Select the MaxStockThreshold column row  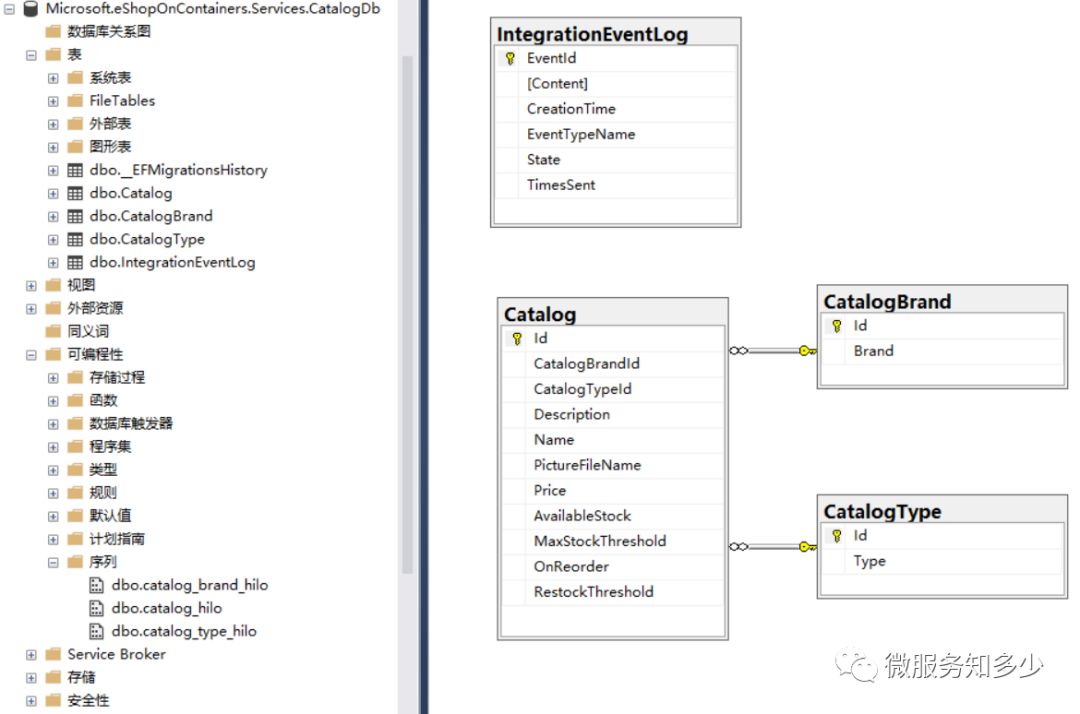click(x=613, y=541)
